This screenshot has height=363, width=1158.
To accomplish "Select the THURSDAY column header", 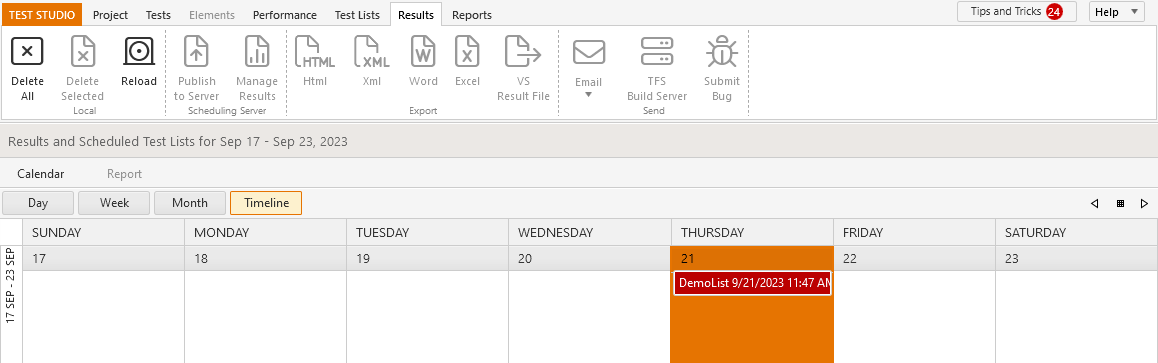I will (x=752, y=232).
